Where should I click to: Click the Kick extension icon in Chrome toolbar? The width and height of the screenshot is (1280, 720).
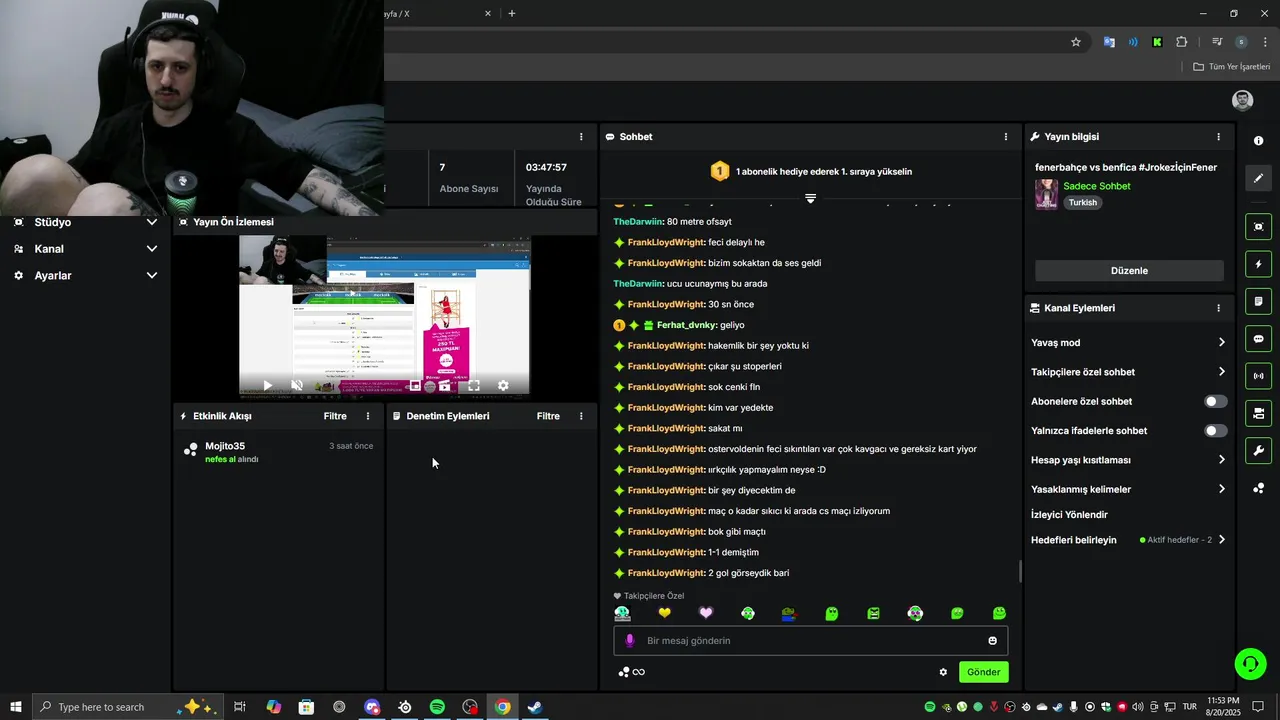click(1157, 42)
